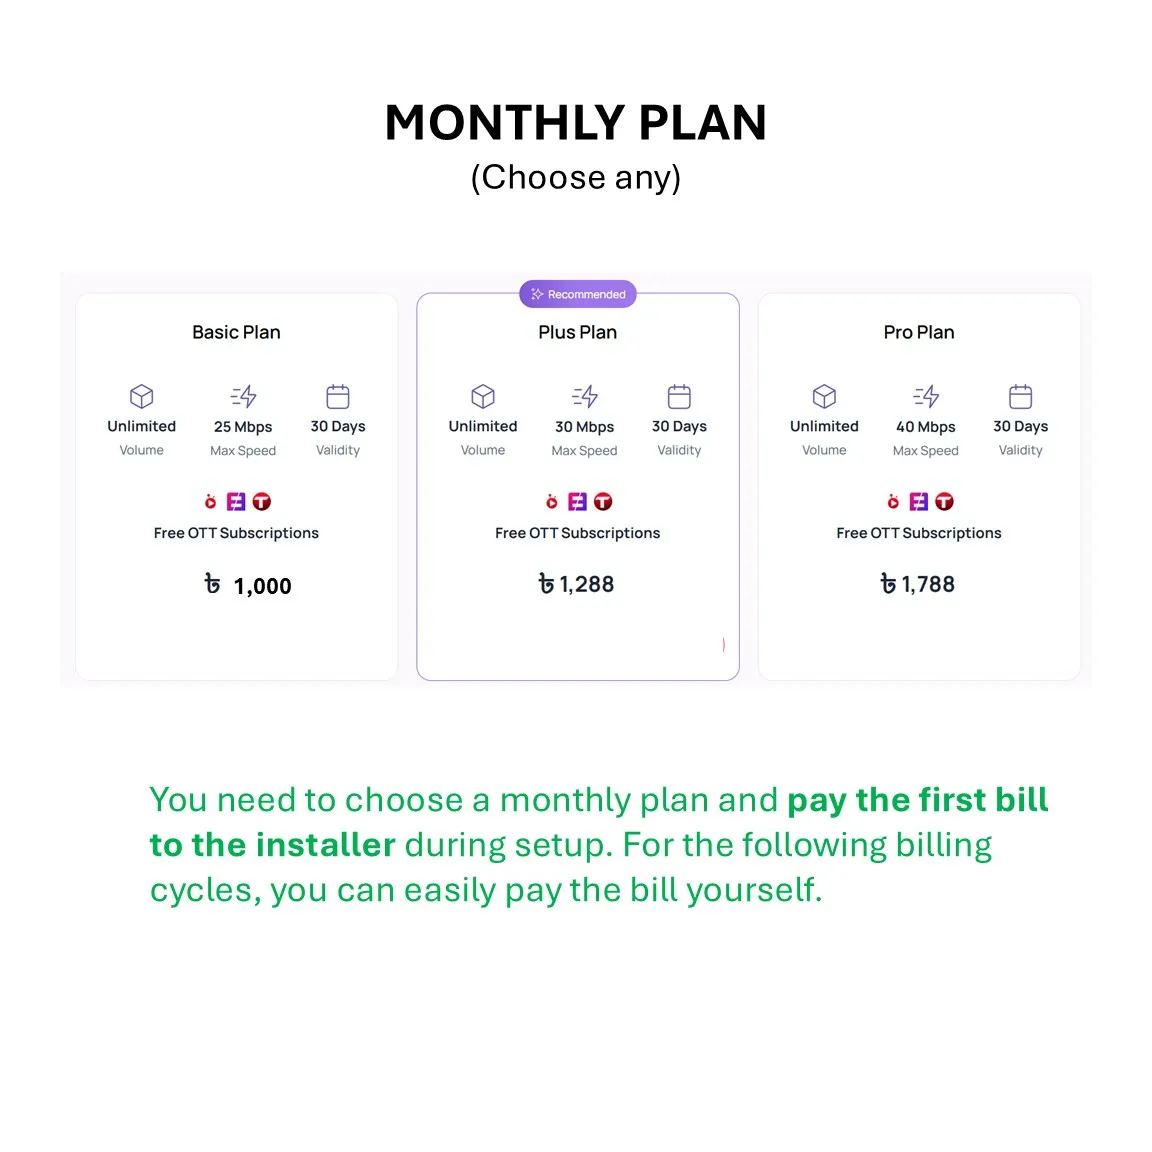This screenshot has width=1152, height=1152.
Task: Click the Basic Plan speed bolt icon
Action: (x=243, y=396)
